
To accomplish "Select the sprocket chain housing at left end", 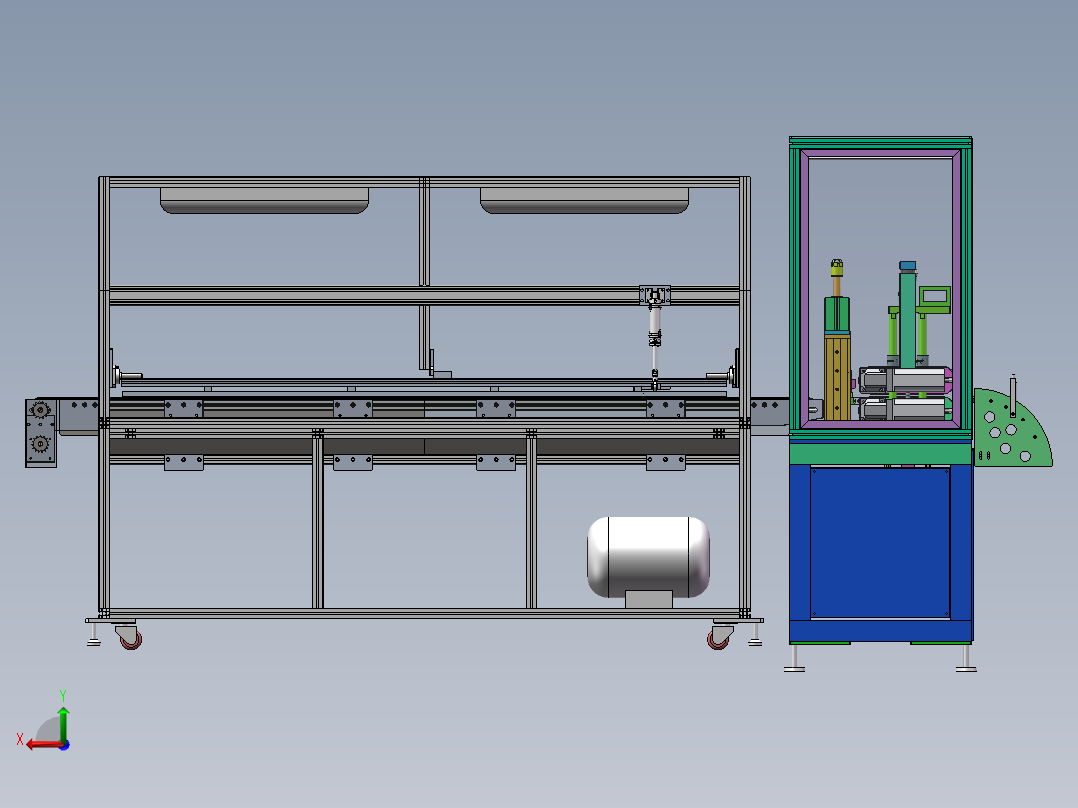I will pyautogui.click(x=41, y=433).
